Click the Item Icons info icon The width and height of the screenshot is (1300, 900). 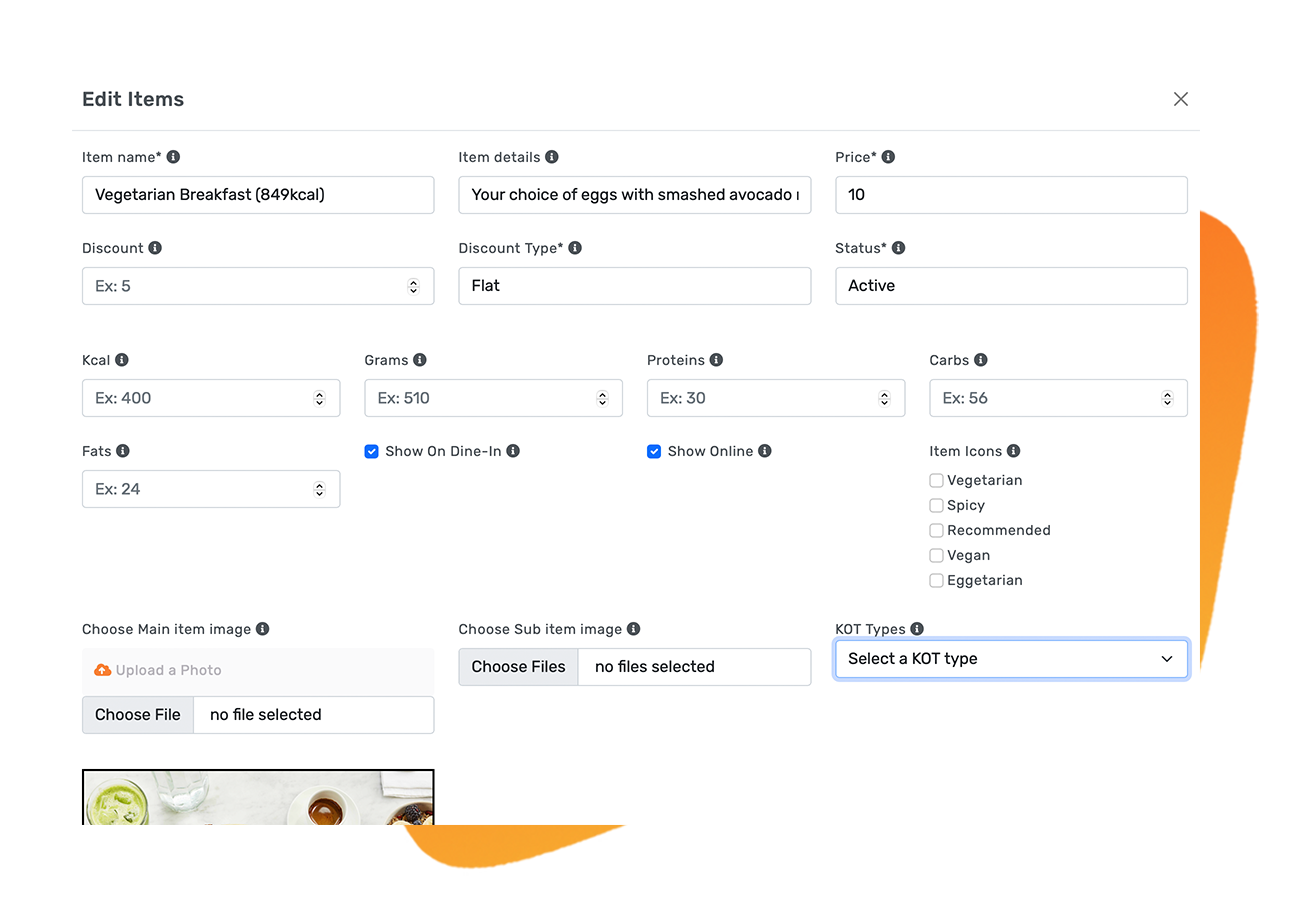[1013, 451]
